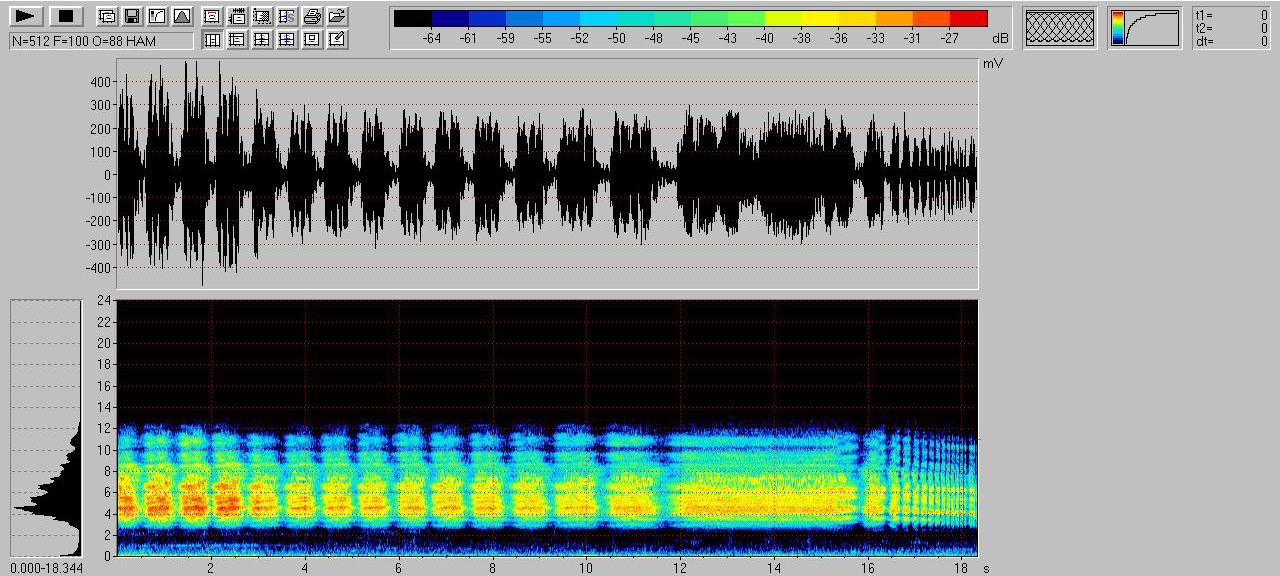Click the yellow -38 dB segment of color scale
The image size is (1280, 576).
[801, 18]
